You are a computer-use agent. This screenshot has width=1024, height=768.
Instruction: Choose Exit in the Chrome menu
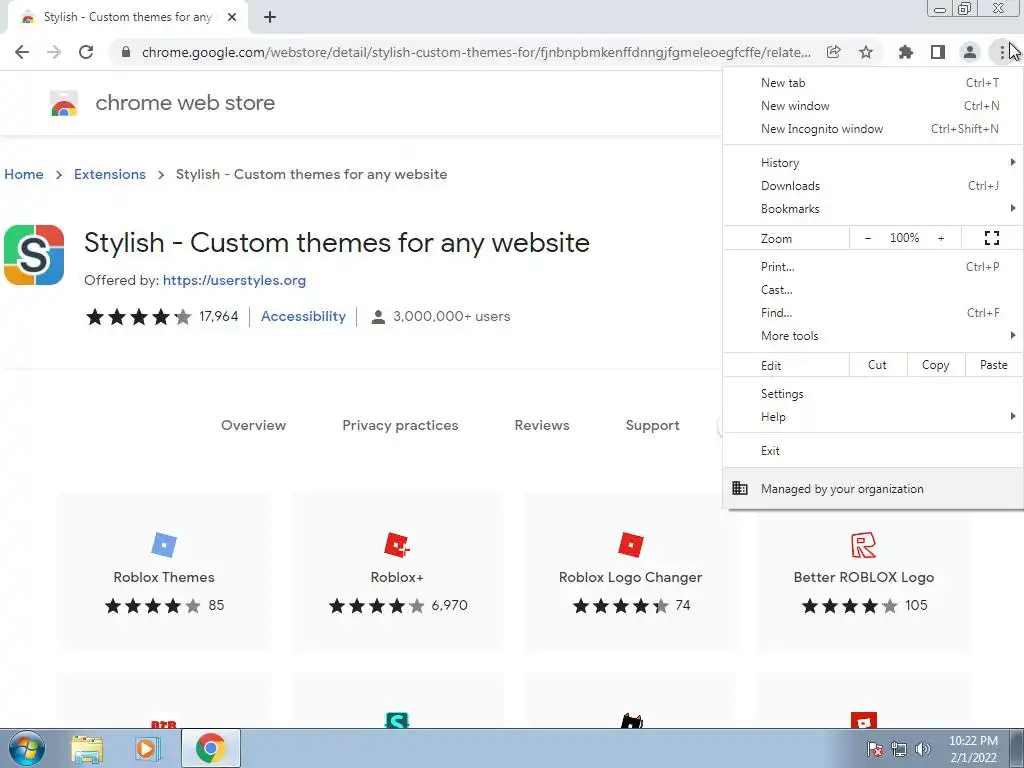[x=873, y=451]
